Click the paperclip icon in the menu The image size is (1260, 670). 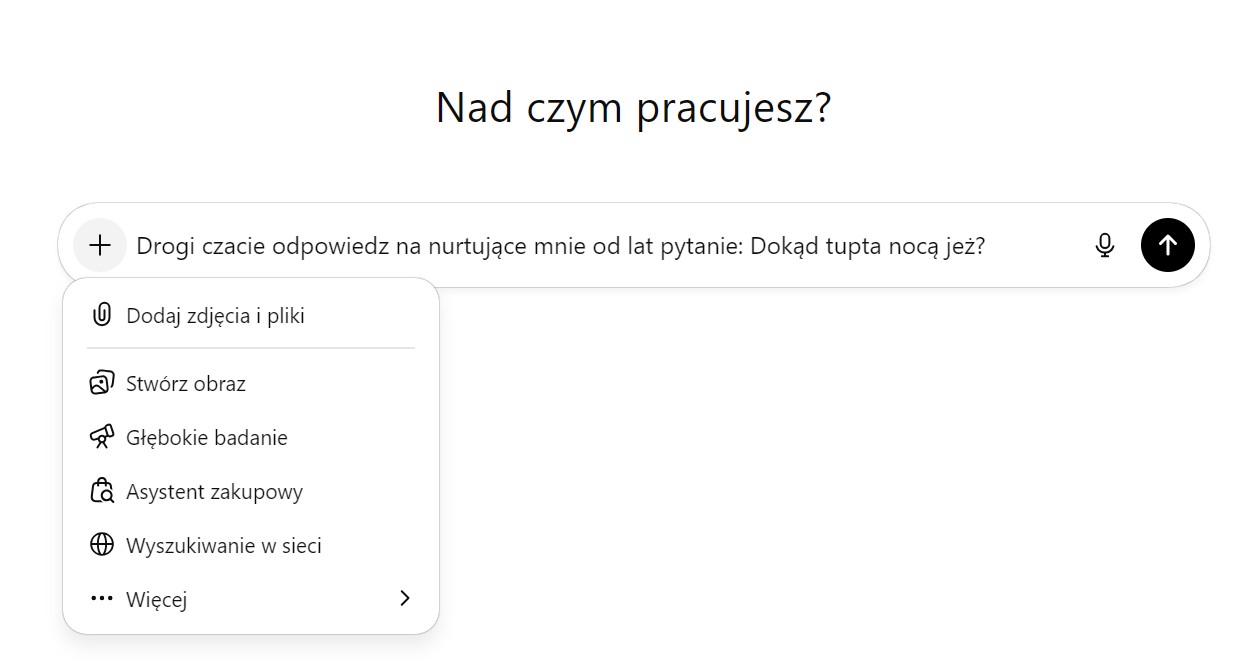pyautogui.click(x=101, y=316)
